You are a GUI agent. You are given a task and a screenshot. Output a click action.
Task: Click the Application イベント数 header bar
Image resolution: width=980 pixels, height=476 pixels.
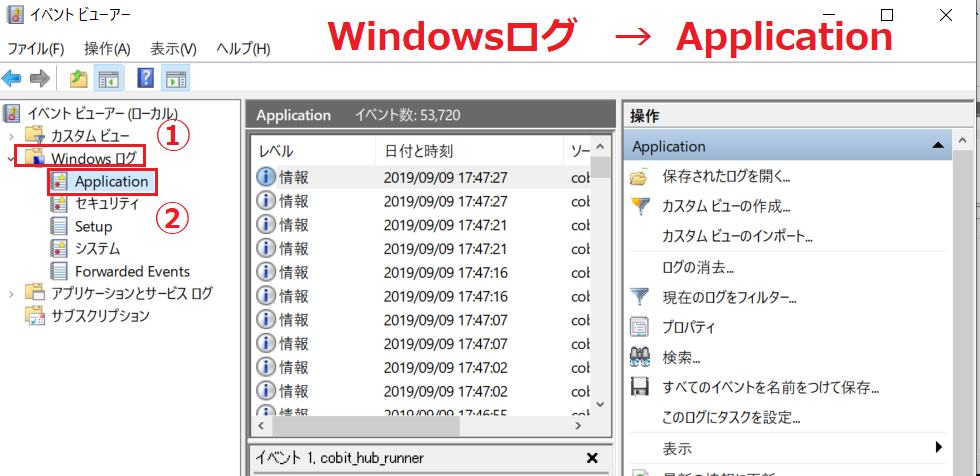(x=431, y=116)
